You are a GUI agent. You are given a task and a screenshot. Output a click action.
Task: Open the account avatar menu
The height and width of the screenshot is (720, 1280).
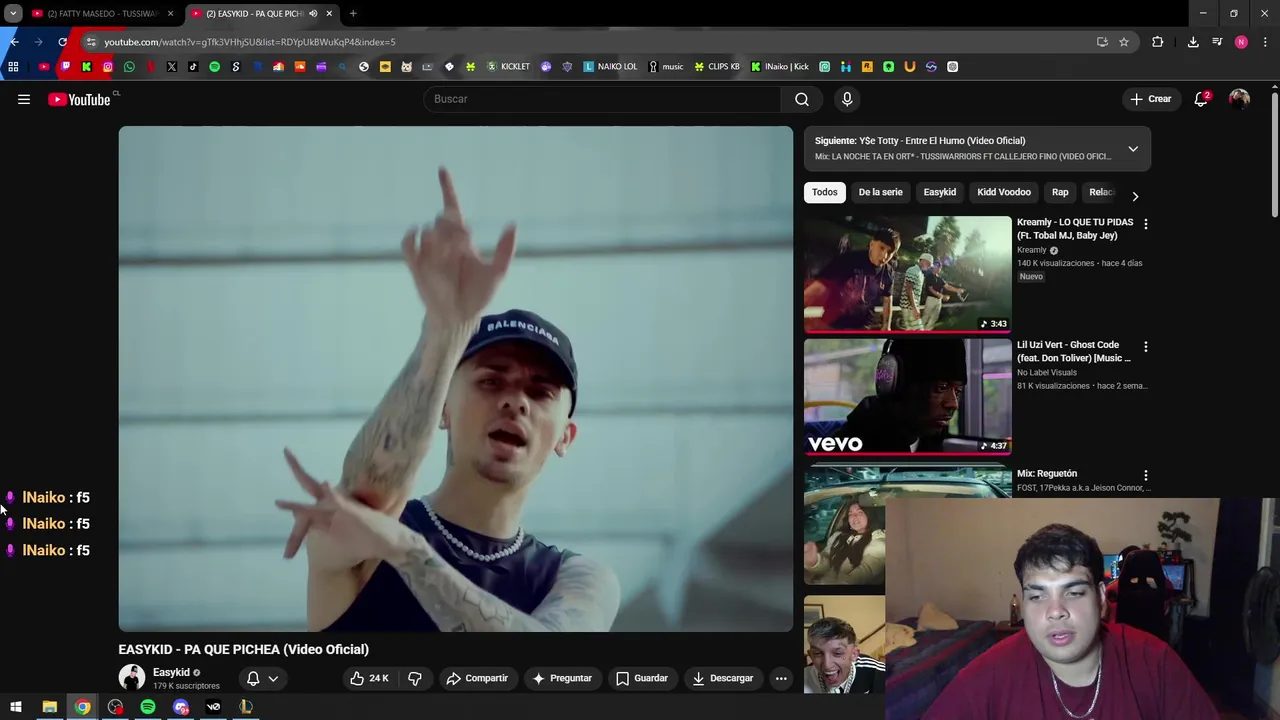point(1239,99)
